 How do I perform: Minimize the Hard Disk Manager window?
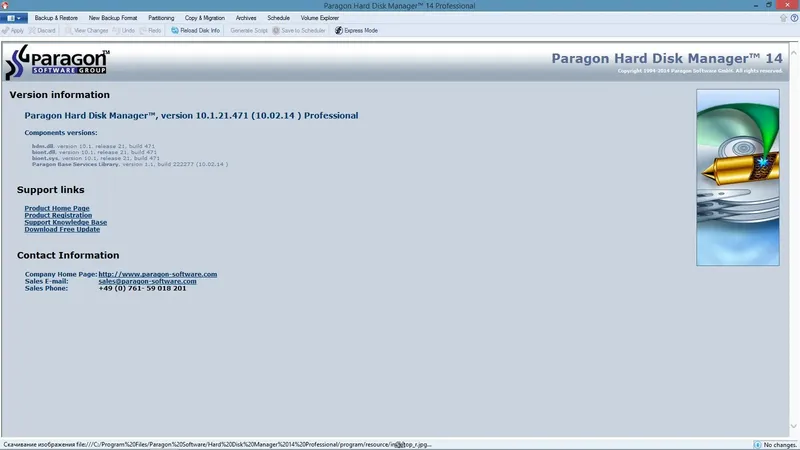756,5
